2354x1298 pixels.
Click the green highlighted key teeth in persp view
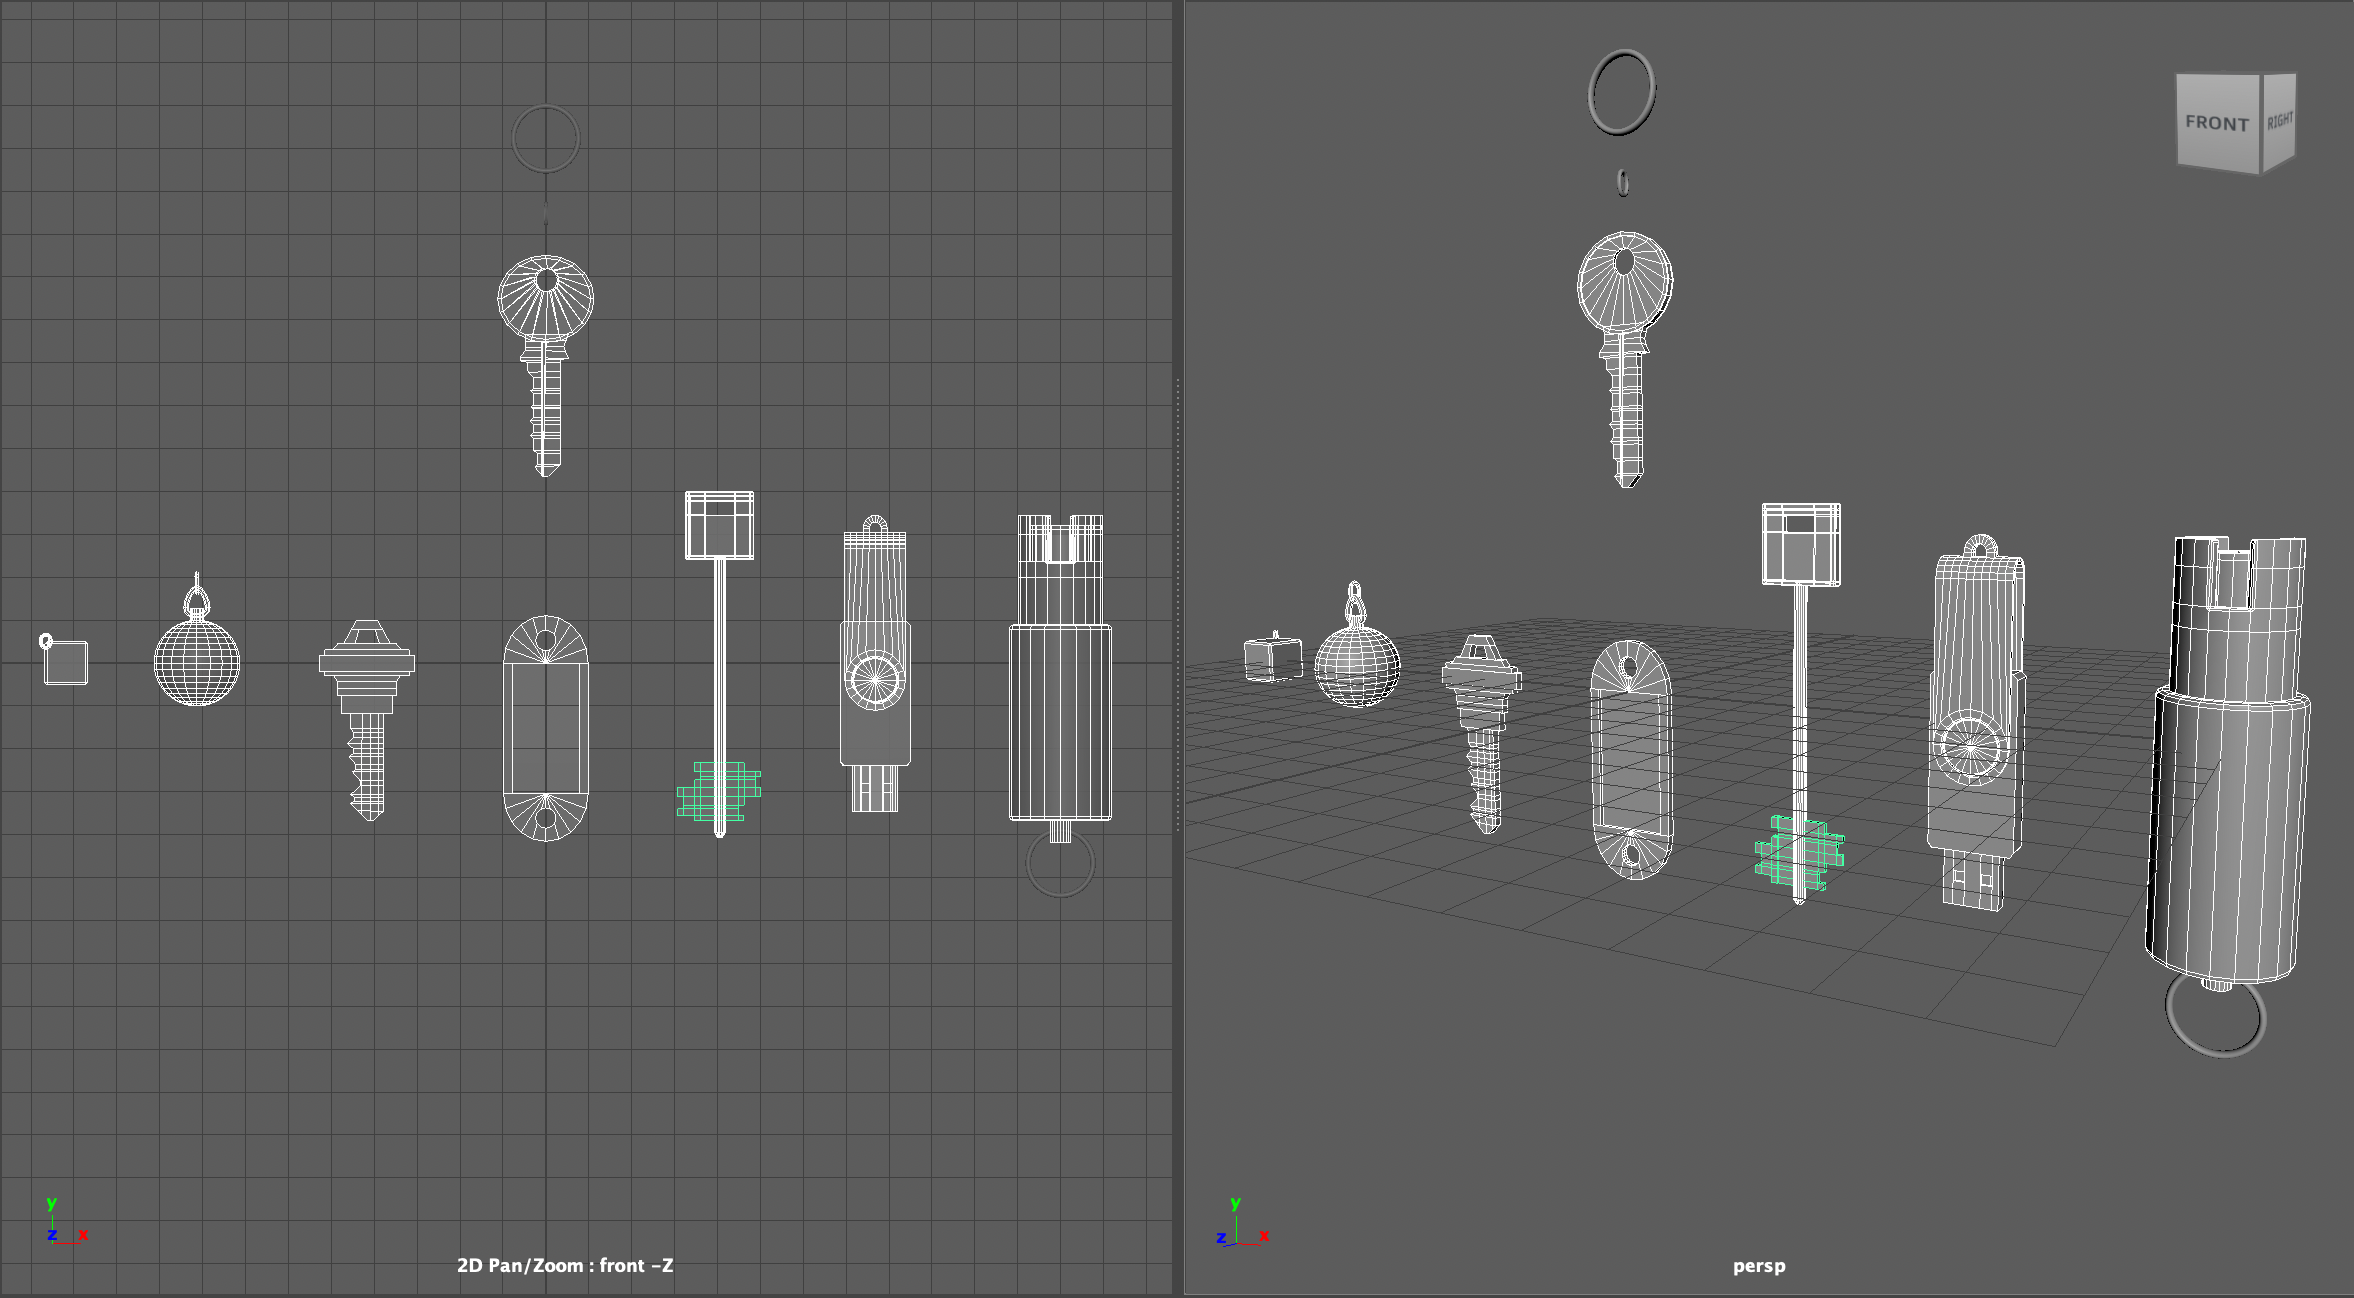click(1800, 852)
